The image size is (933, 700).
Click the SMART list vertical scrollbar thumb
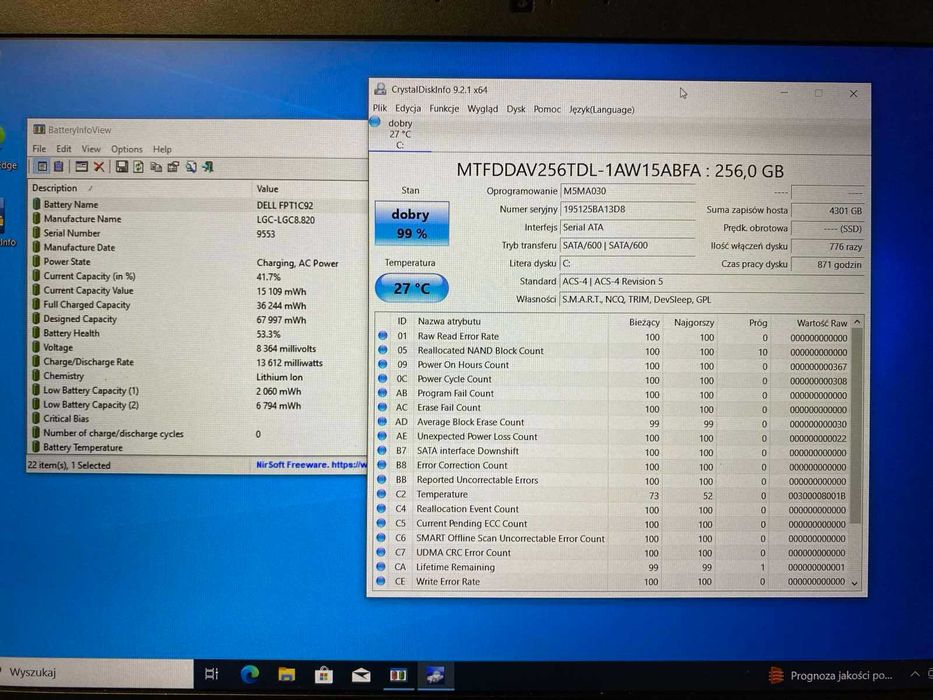(x=856, y=427)
